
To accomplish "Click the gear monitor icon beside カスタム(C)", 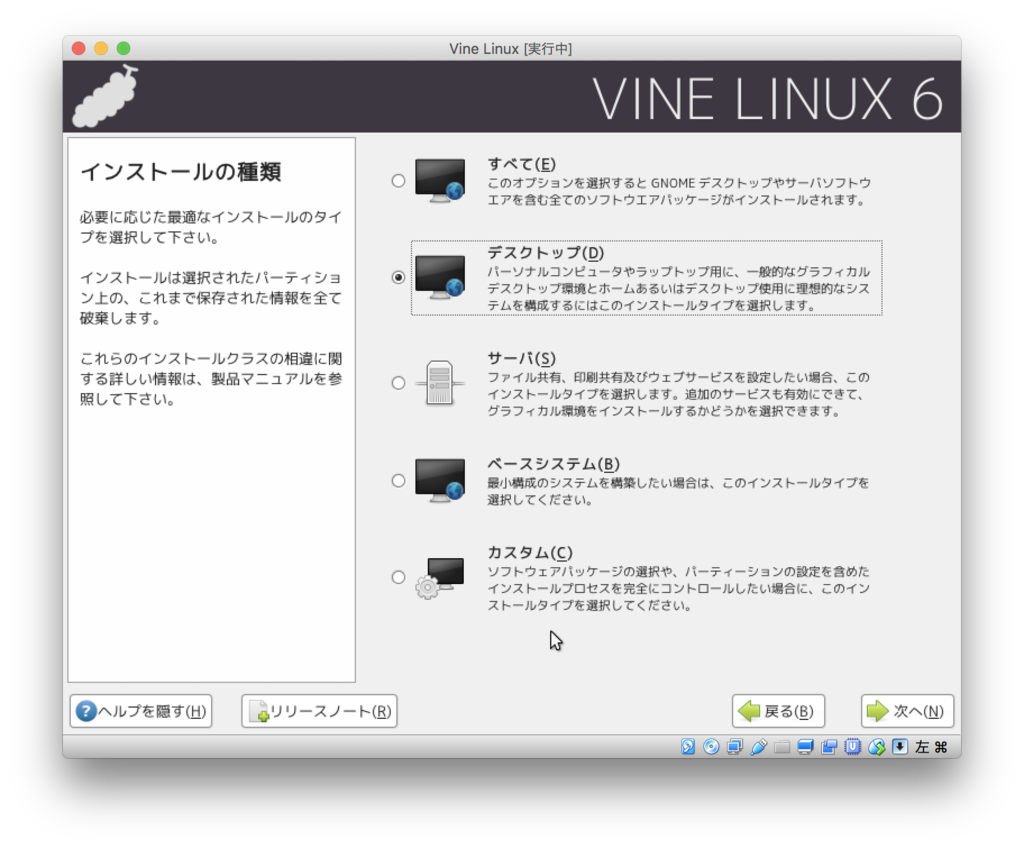I will coord(440,578).
